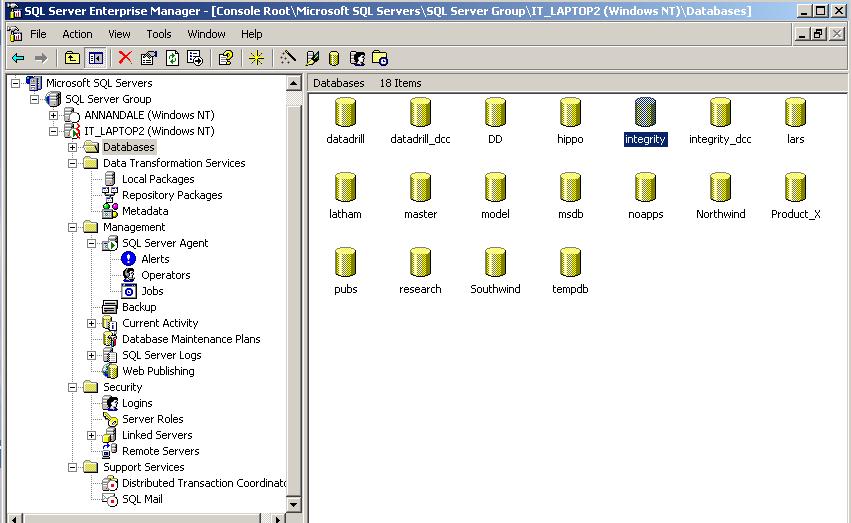This screenshot has width=851, height=523.
Task: Select Database Maintenance Plans
Action: click(191, 339)
